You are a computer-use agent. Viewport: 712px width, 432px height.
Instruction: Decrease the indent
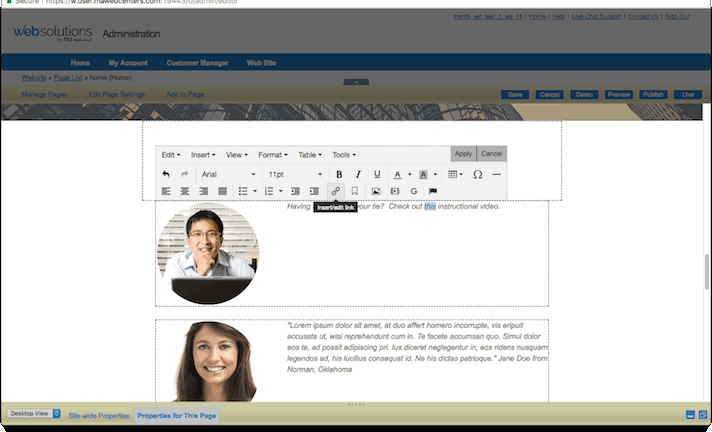(x=295, y=191)
